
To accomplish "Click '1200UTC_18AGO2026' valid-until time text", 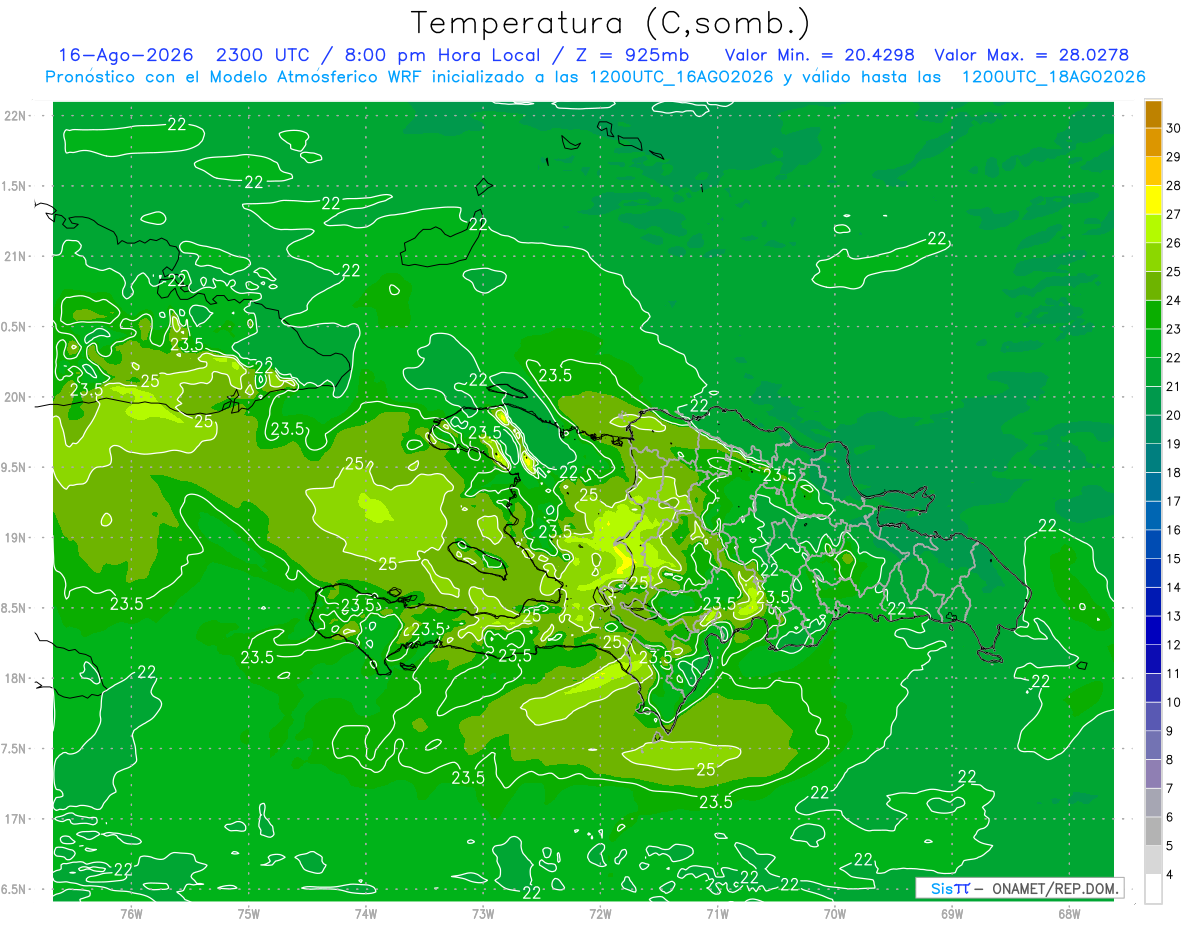I will (1054, 77).
